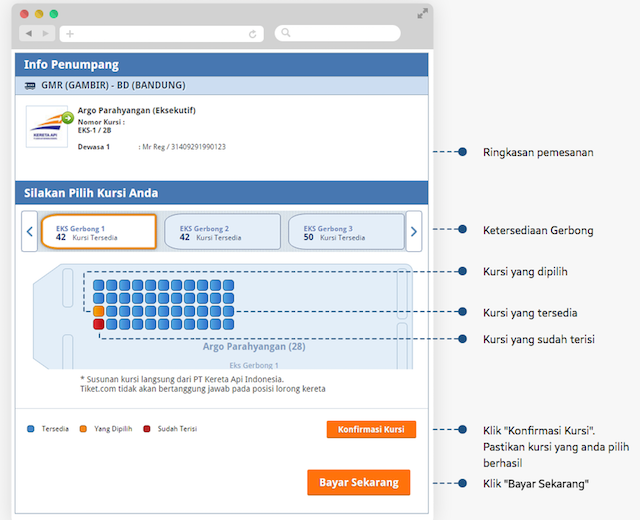The width and height of the screenshot is (640, 520).
Task: Click into the browser search field
Action: pos(338,33)
